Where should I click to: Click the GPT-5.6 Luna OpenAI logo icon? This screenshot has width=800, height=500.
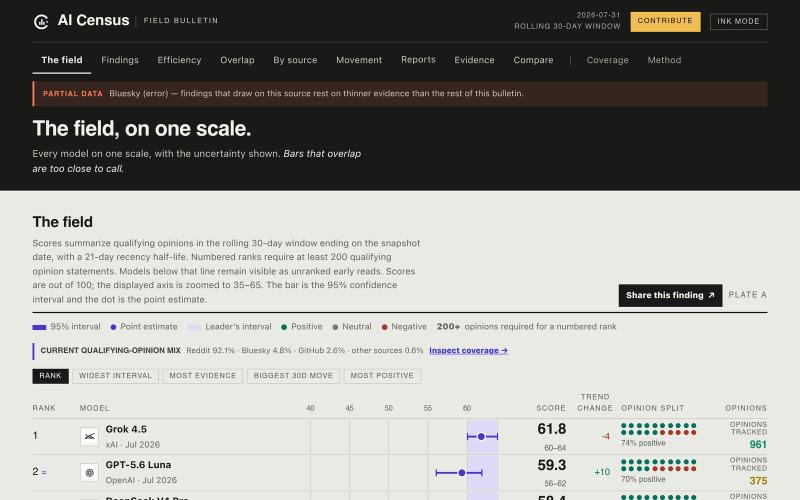coord(89,472)
